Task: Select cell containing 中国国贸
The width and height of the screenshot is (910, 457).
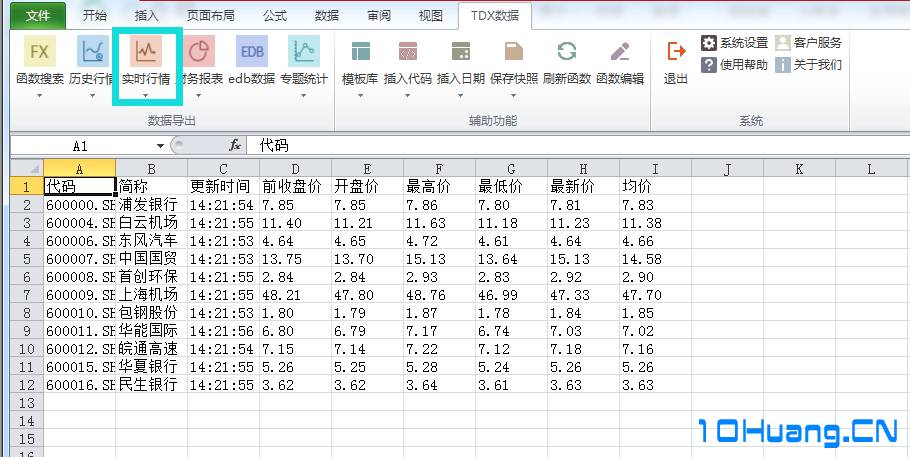Action: click(151, 258)
